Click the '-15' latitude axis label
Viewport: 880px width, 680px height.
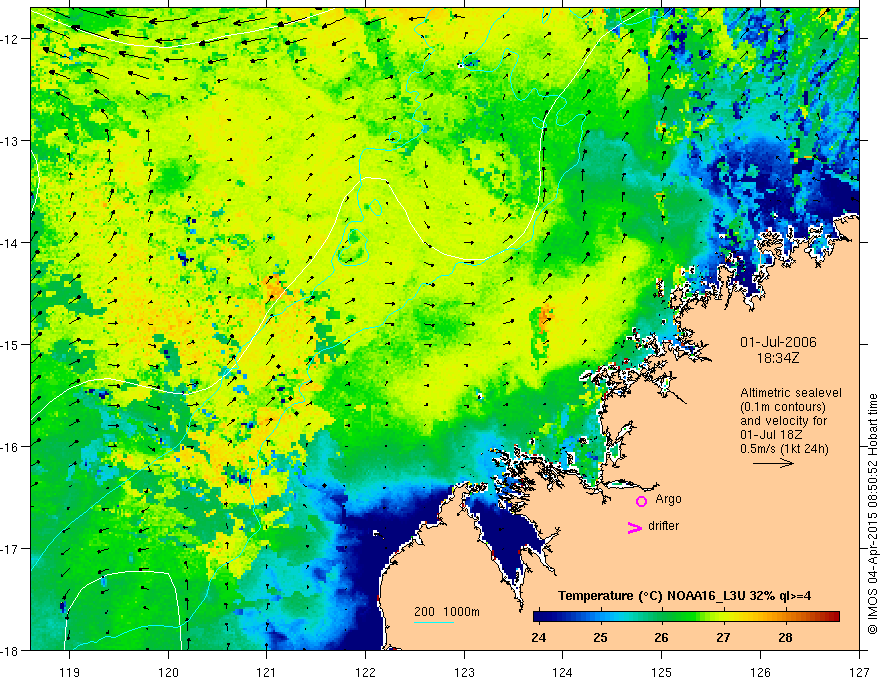(x=10, y=344)
